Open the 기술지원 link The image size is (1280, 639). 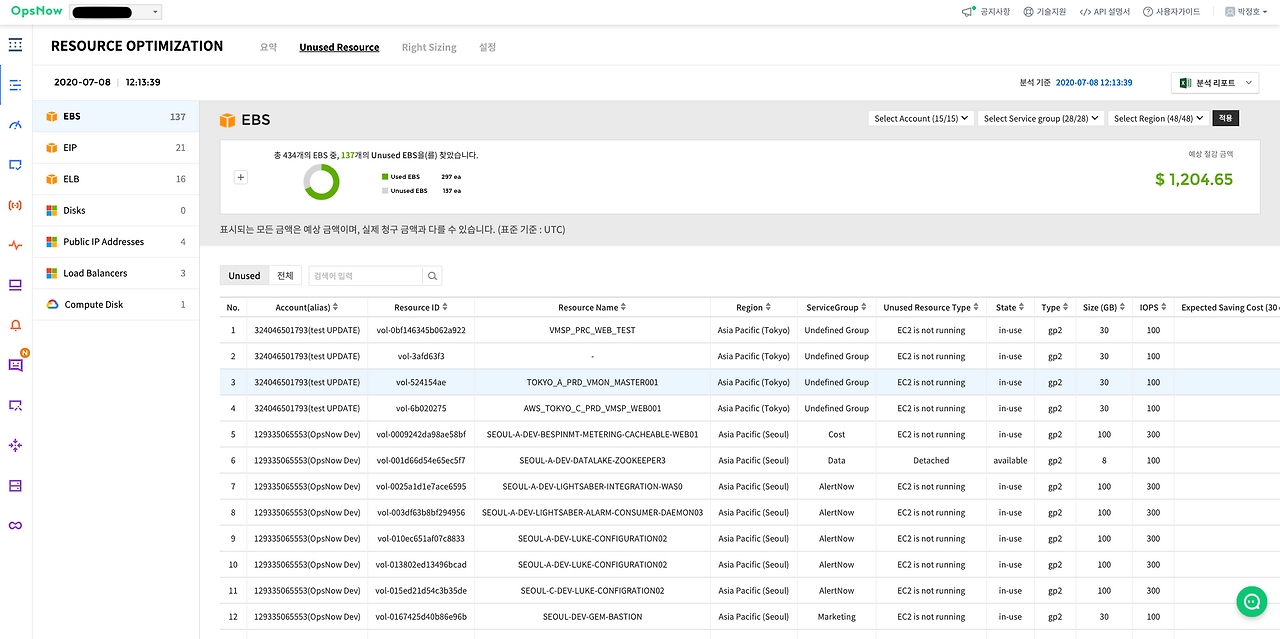1051,12
